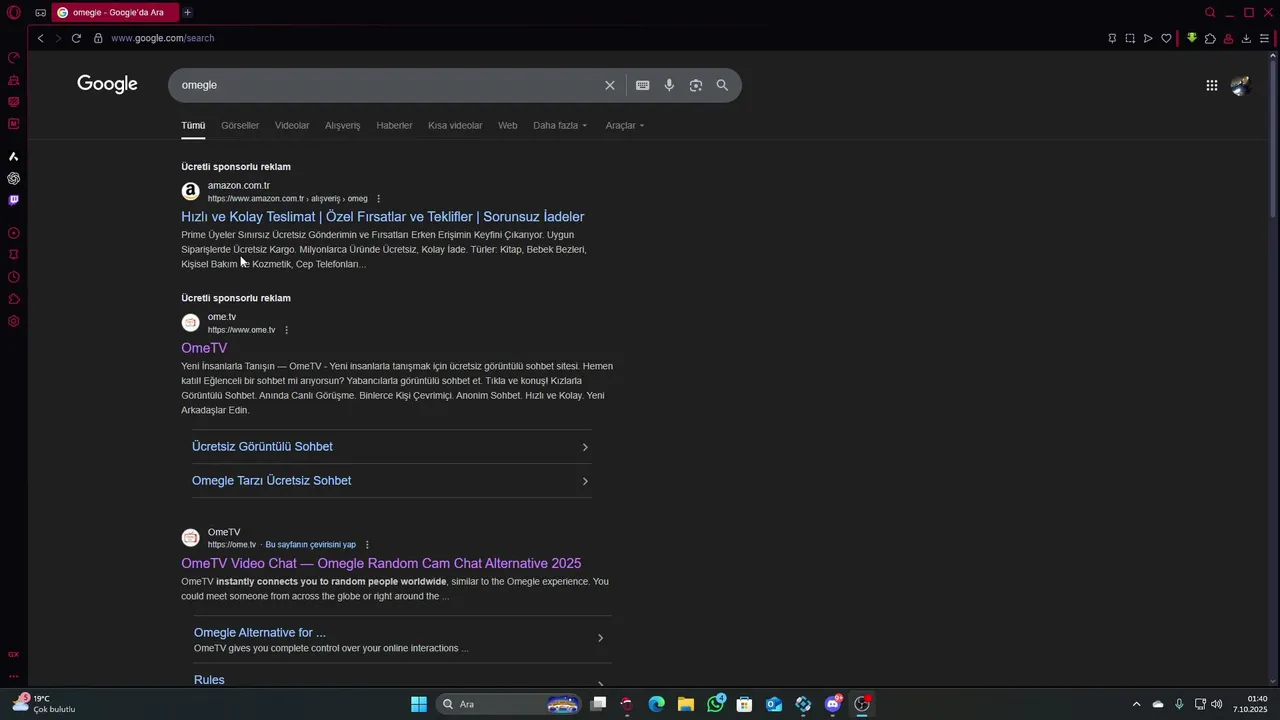This screenshot has width=1280, height=720.
Task: Show hidden system tray icons chevron
Action: [1136, 704]
